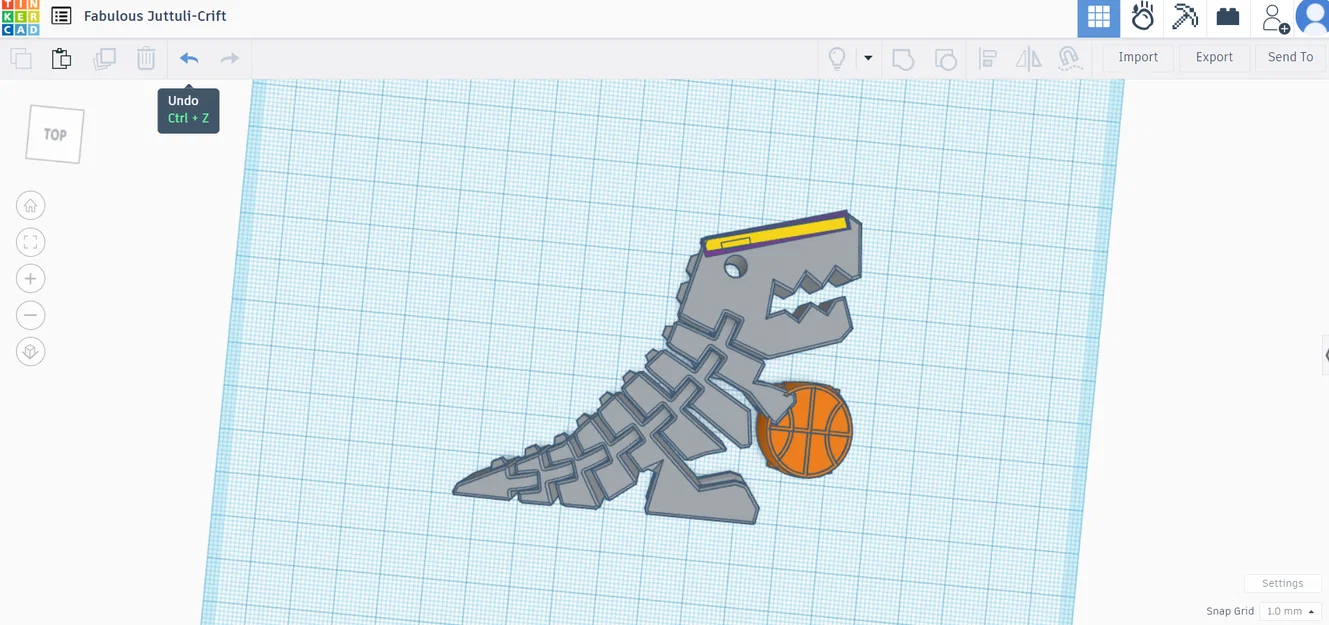Duplicate the selected object
Screen dimensions: 1329x625
click(104, 58)
